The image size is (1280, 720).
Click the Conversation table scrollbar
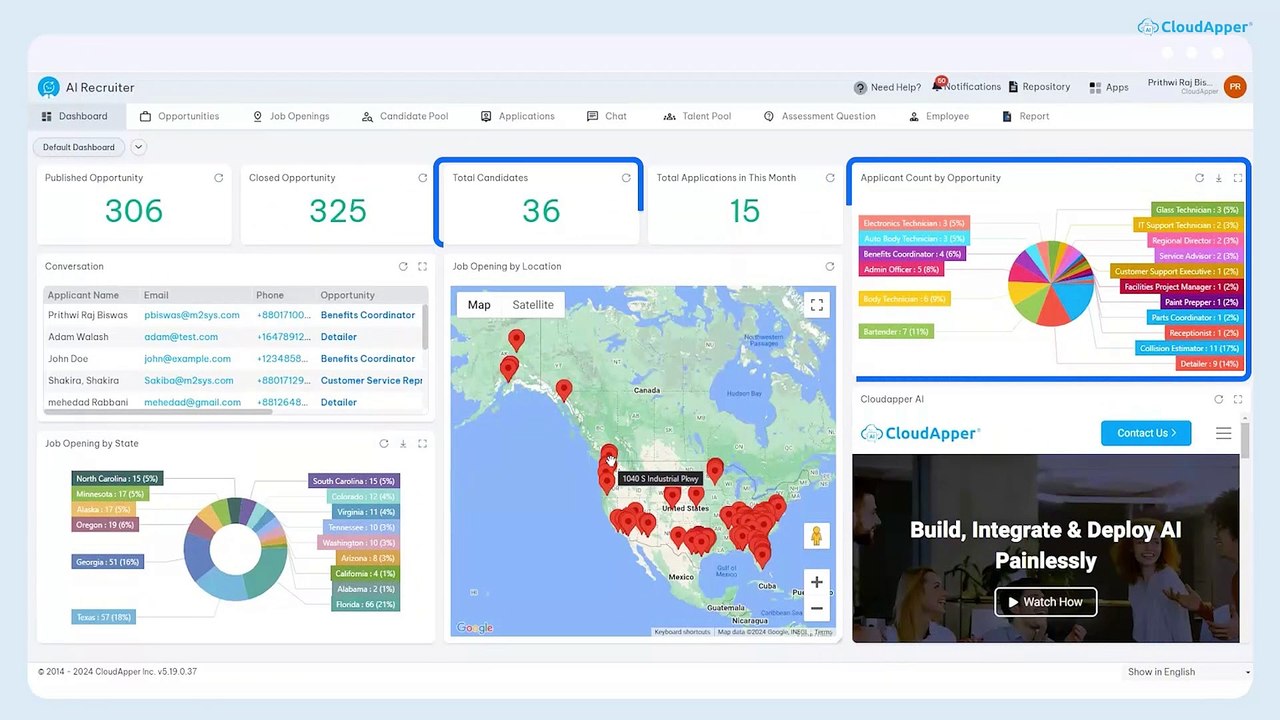click(x=426, y=326)
